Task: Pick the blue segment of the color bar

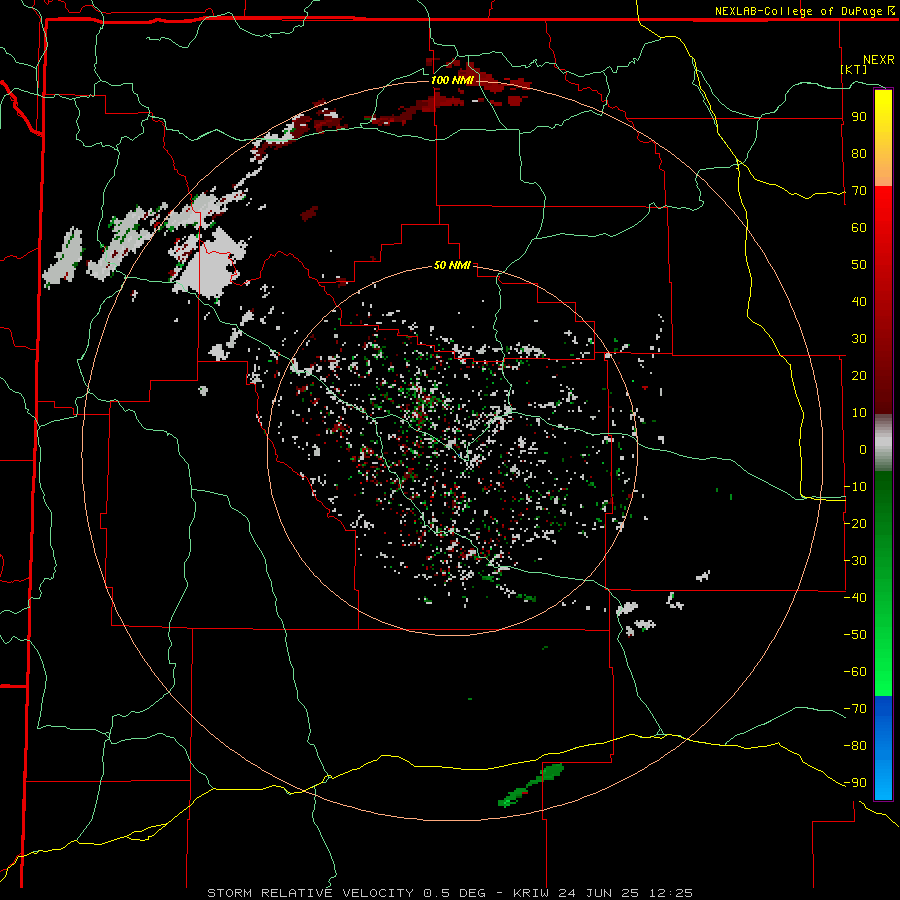Action: coord(883,748)
